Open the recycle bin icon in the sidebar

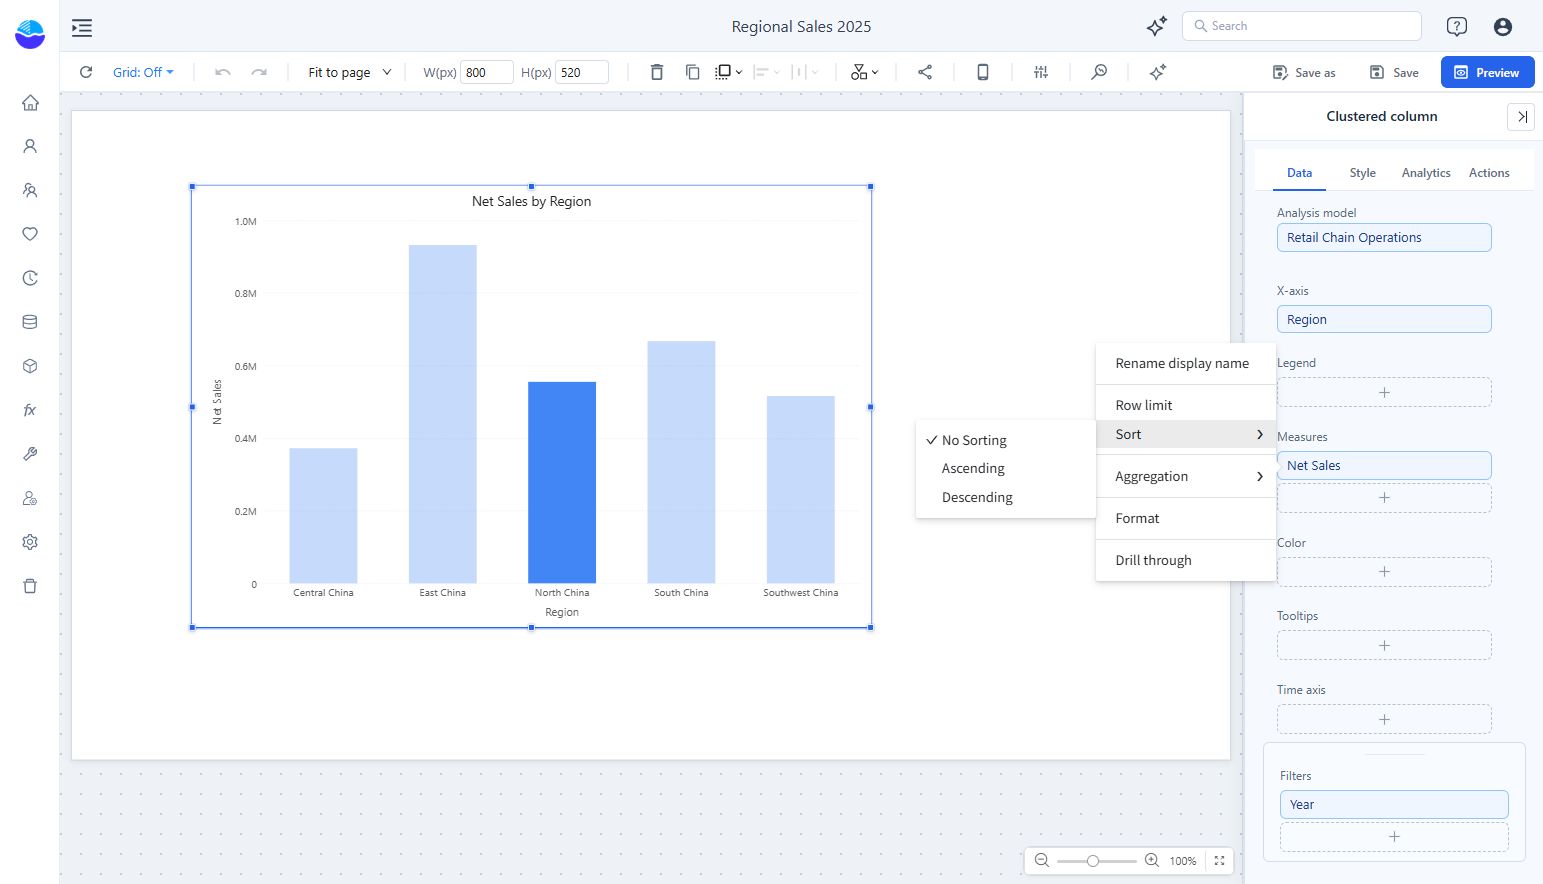[x=30, y=586]
